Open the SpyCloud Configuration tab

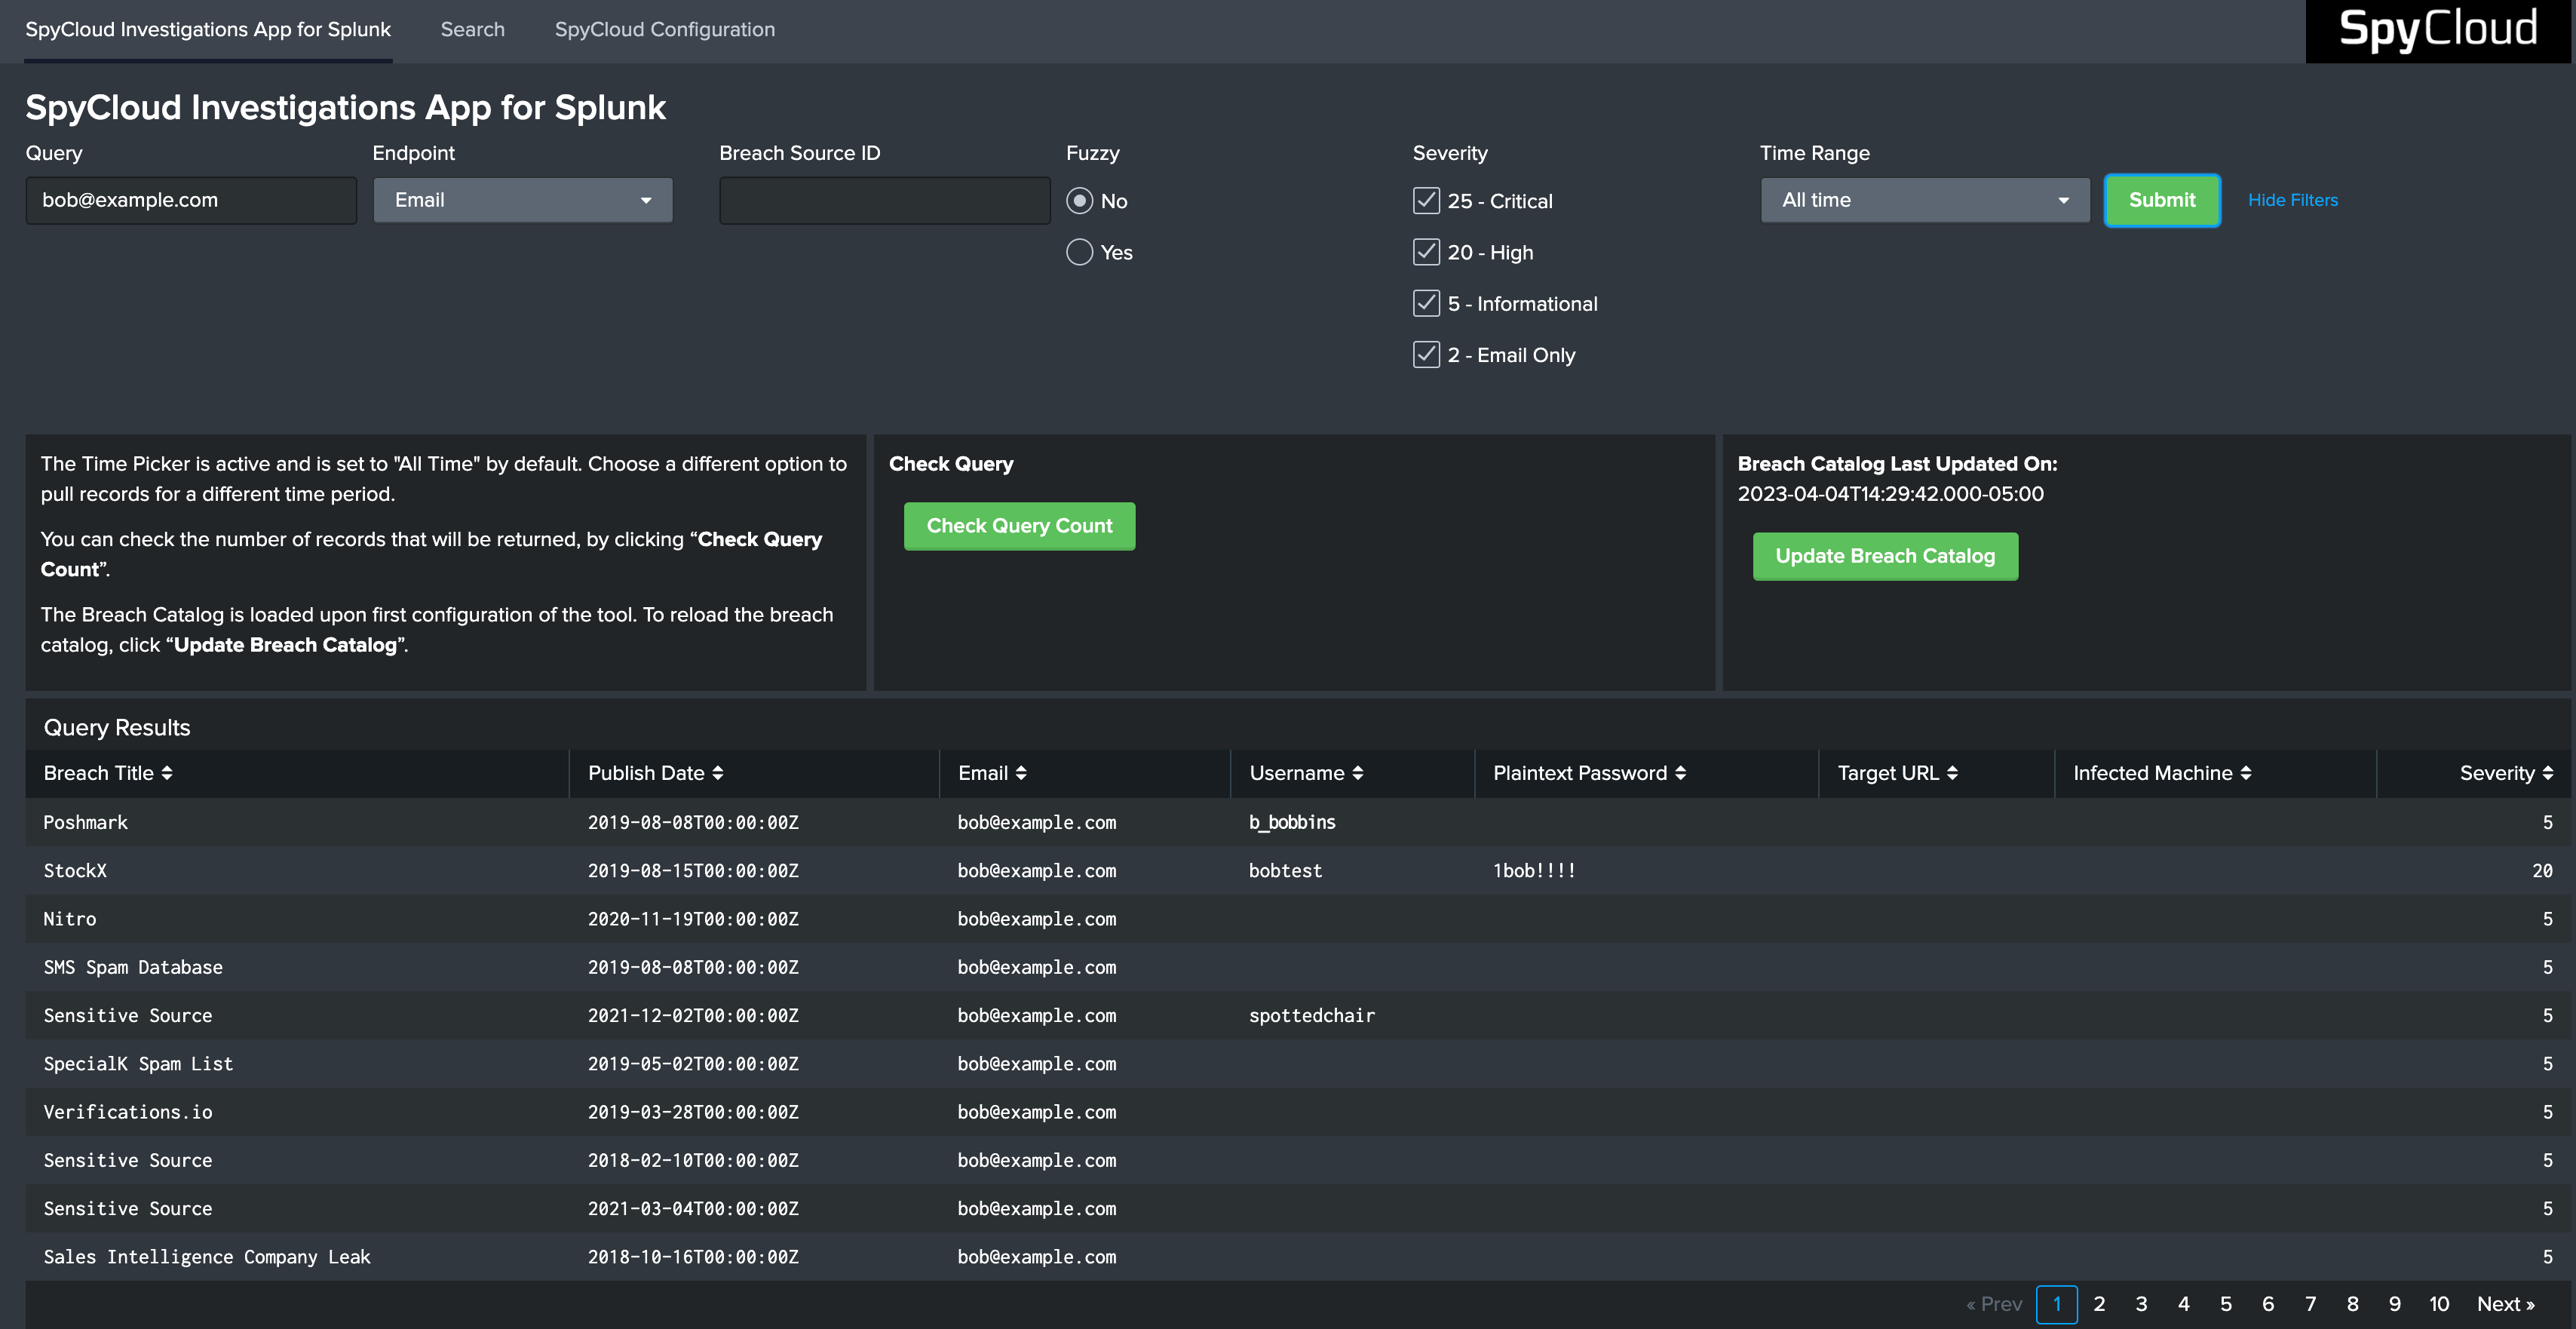[x=665, y=30]
